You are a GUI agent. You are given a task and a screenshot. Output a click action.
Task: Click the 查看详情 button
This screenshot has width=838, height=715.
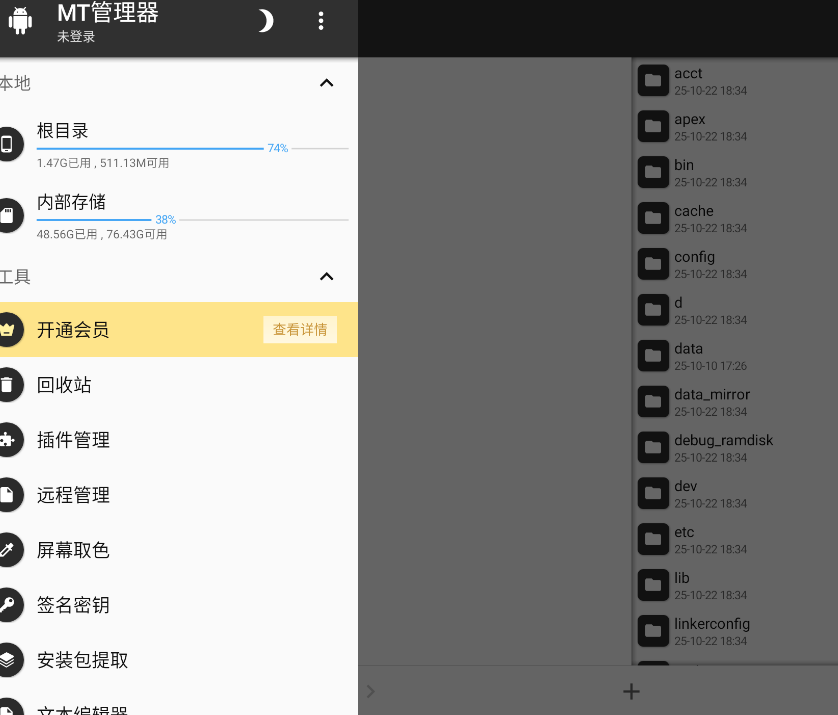point(300,330)
